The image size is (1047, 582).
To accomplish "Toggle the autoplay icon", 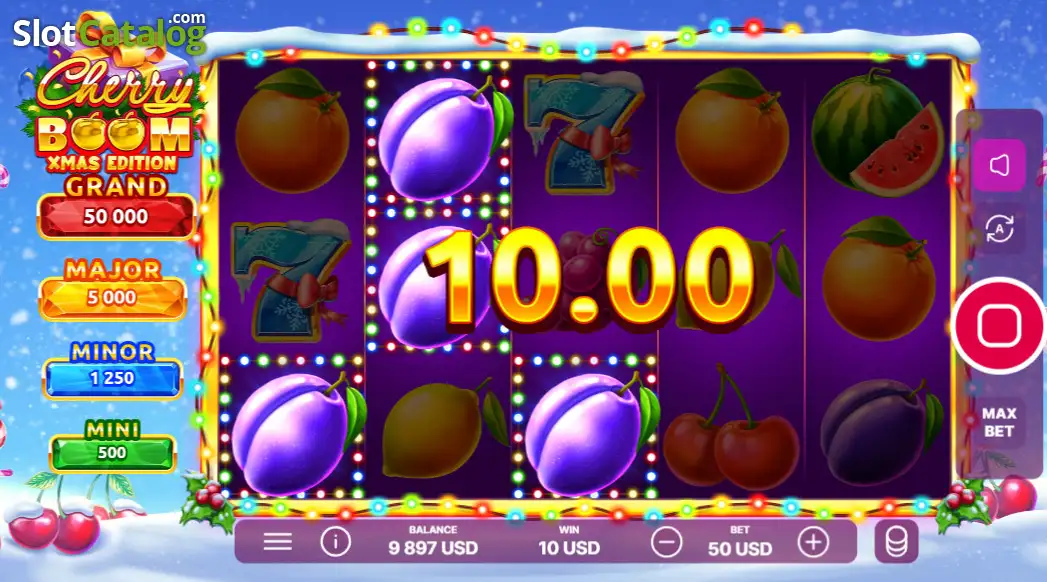I will pos(999,229).
